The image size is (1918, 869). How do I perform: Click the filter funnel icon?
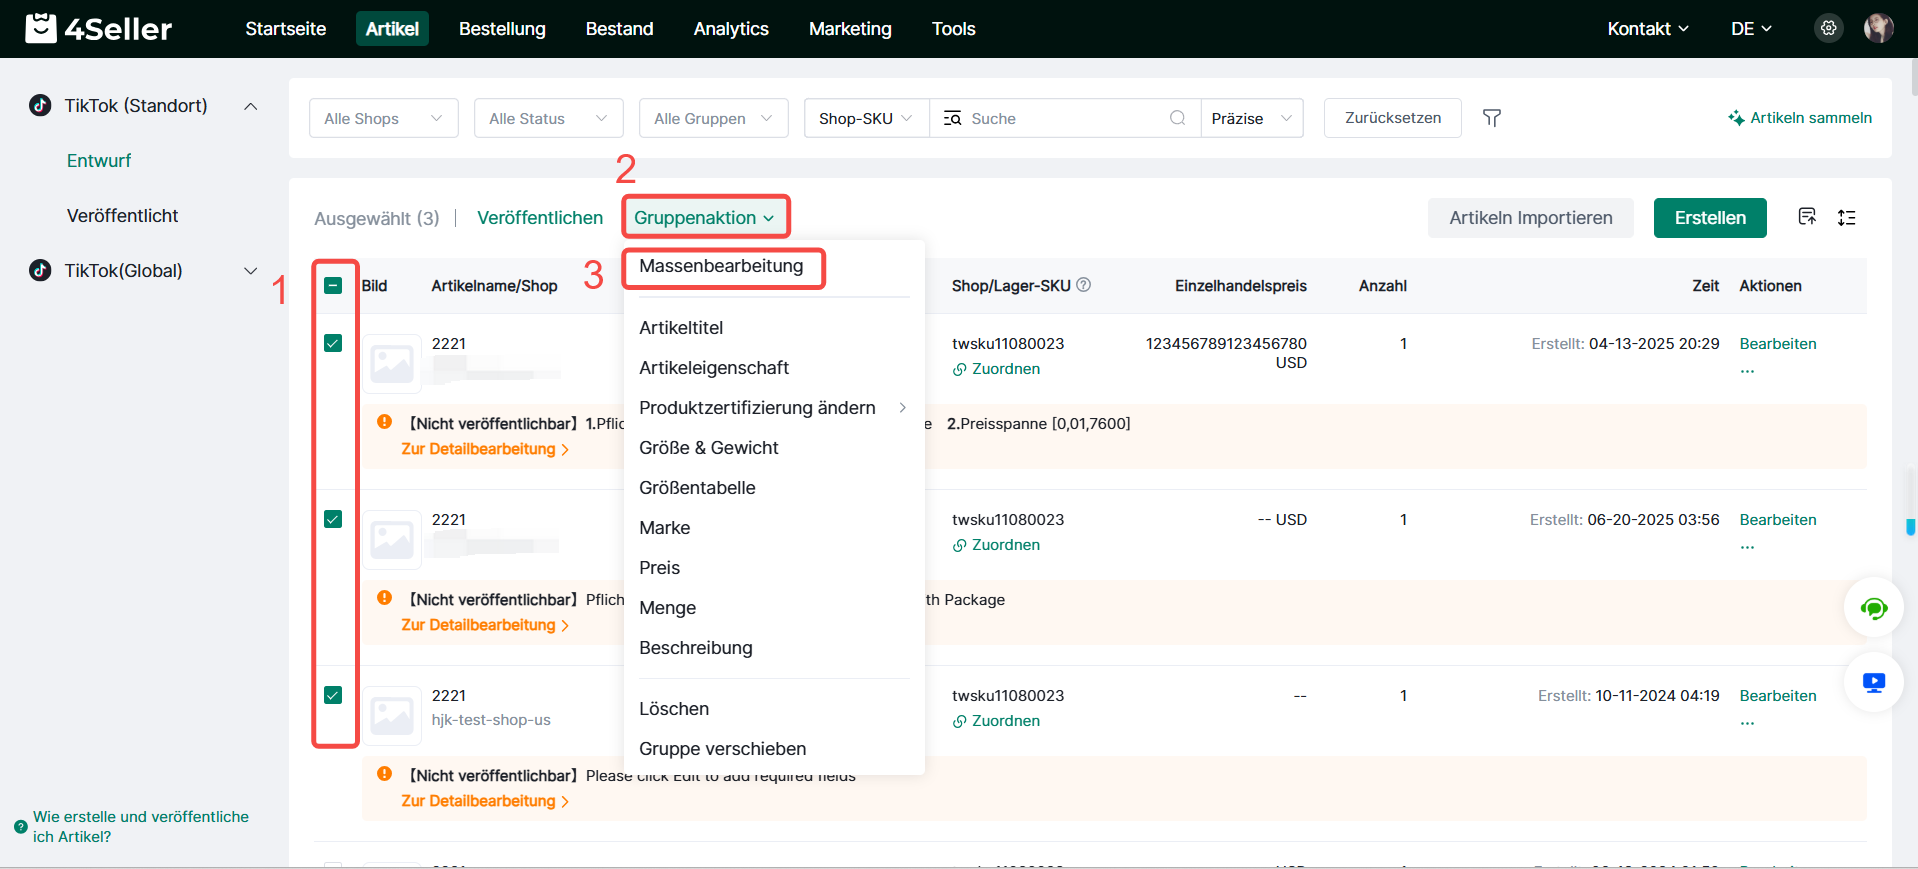pyautogui.click(x=1491, y=118)
